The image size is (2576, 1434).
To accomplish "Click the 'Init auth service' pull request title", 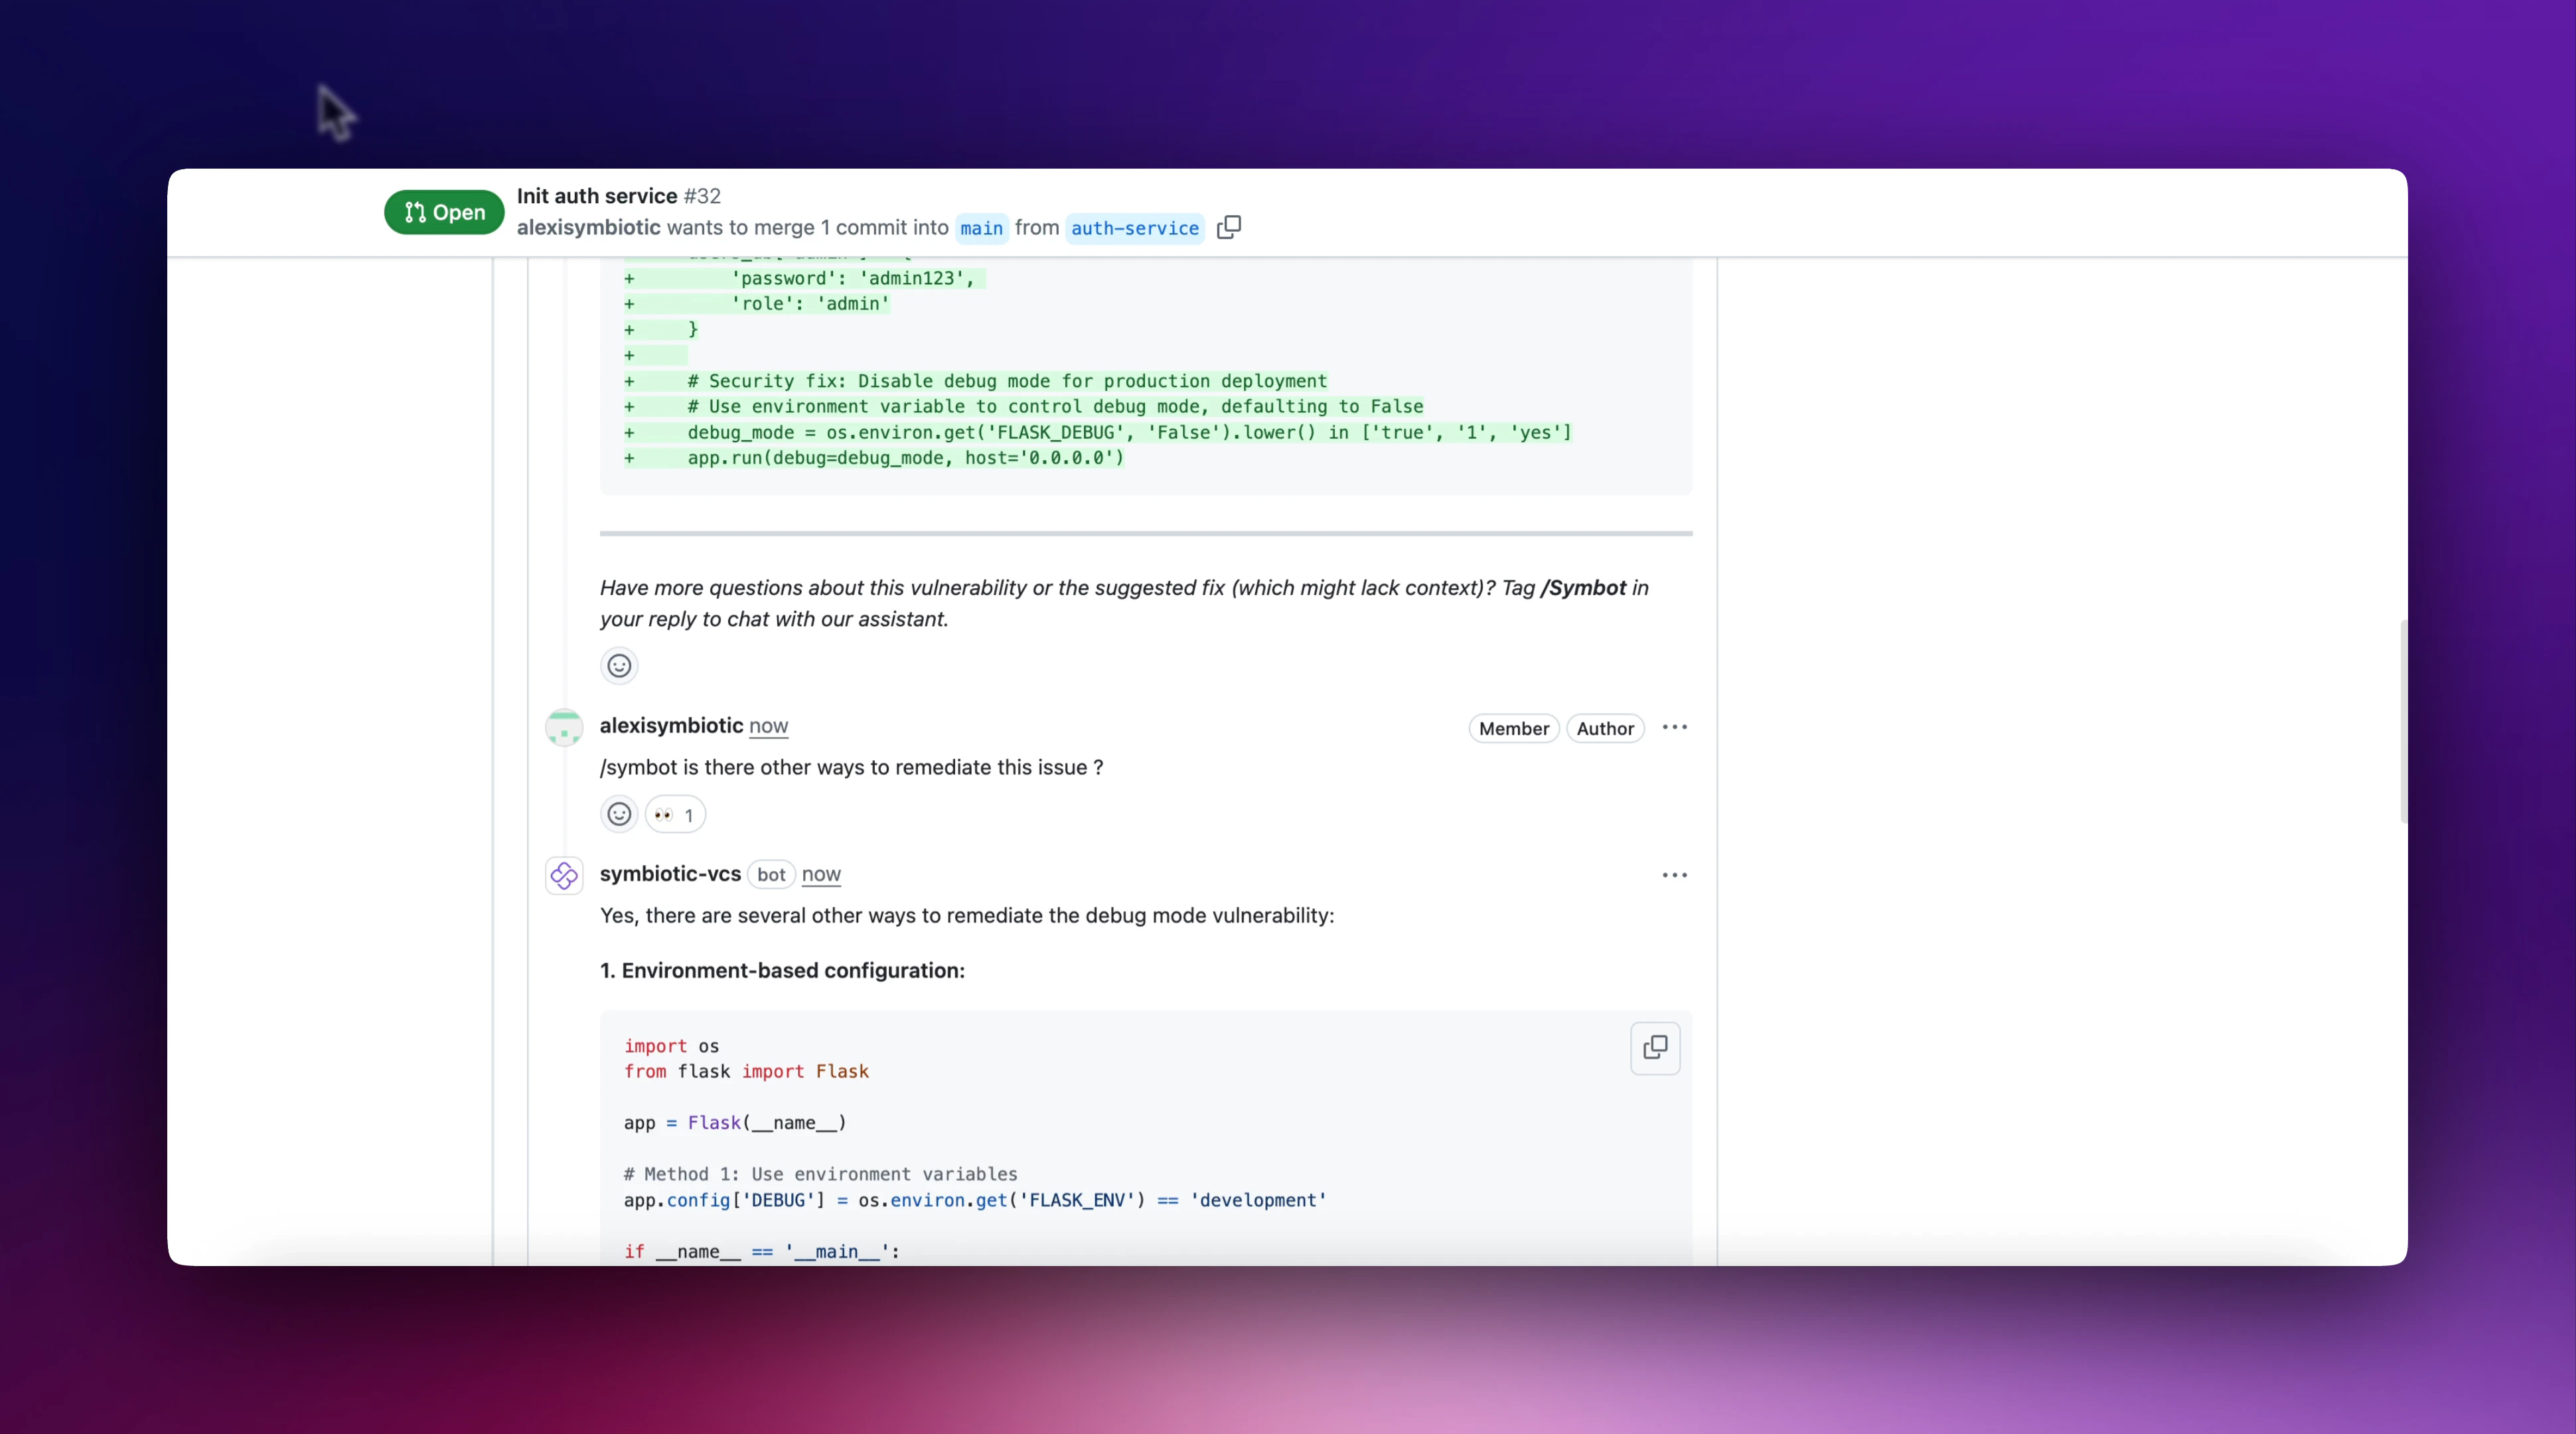I will [x=597, y=196].
